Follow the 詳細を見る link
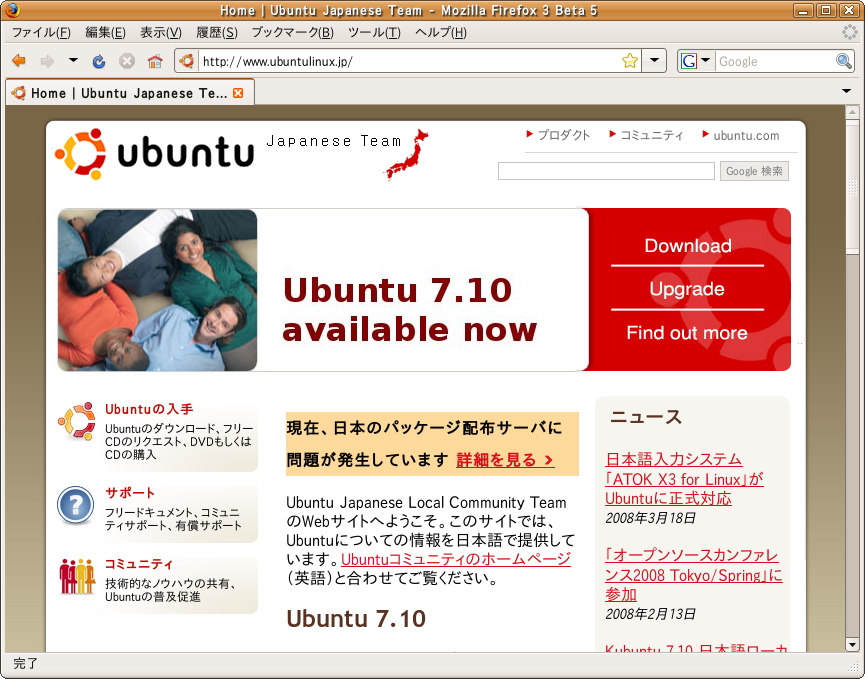Image resolution: width=865 pixels, height=679 pixels. pyautogui.click(x=505, y=459)
